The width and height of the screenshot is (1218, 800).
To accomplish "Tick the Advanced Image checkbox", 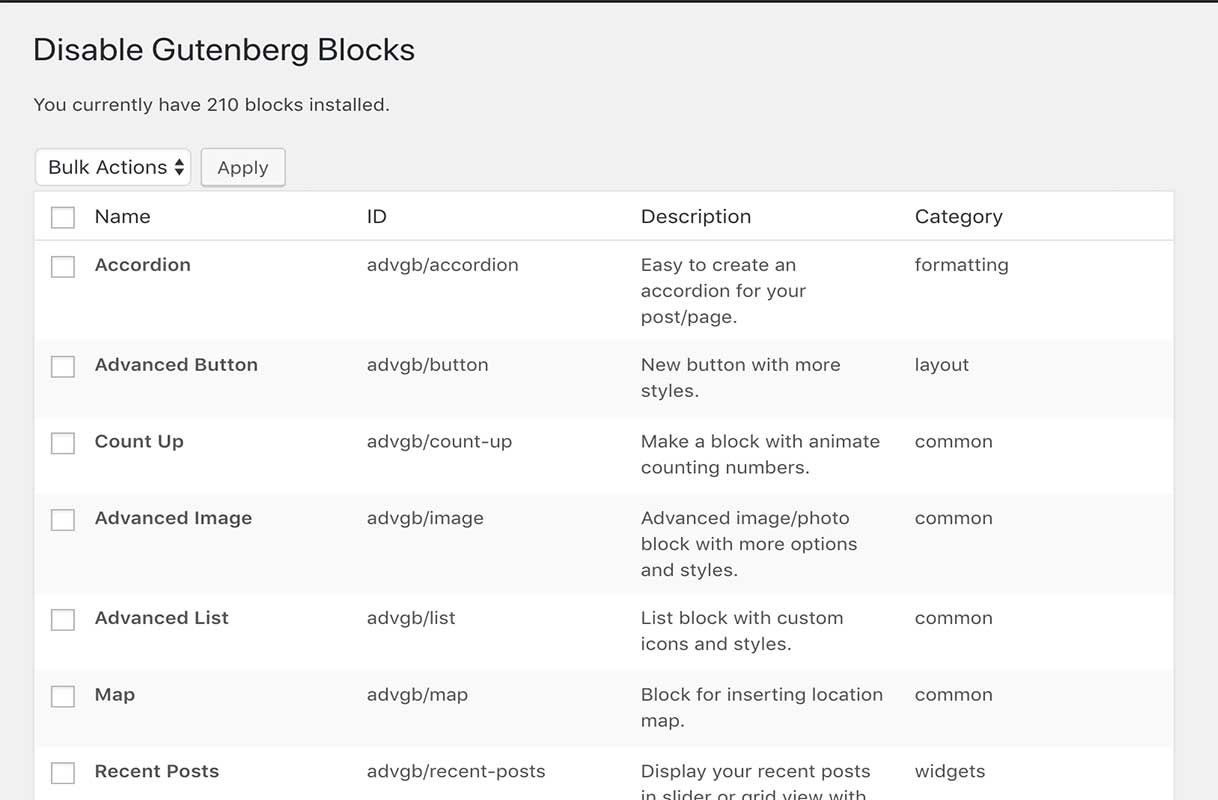I will click(x=63, y=519).
